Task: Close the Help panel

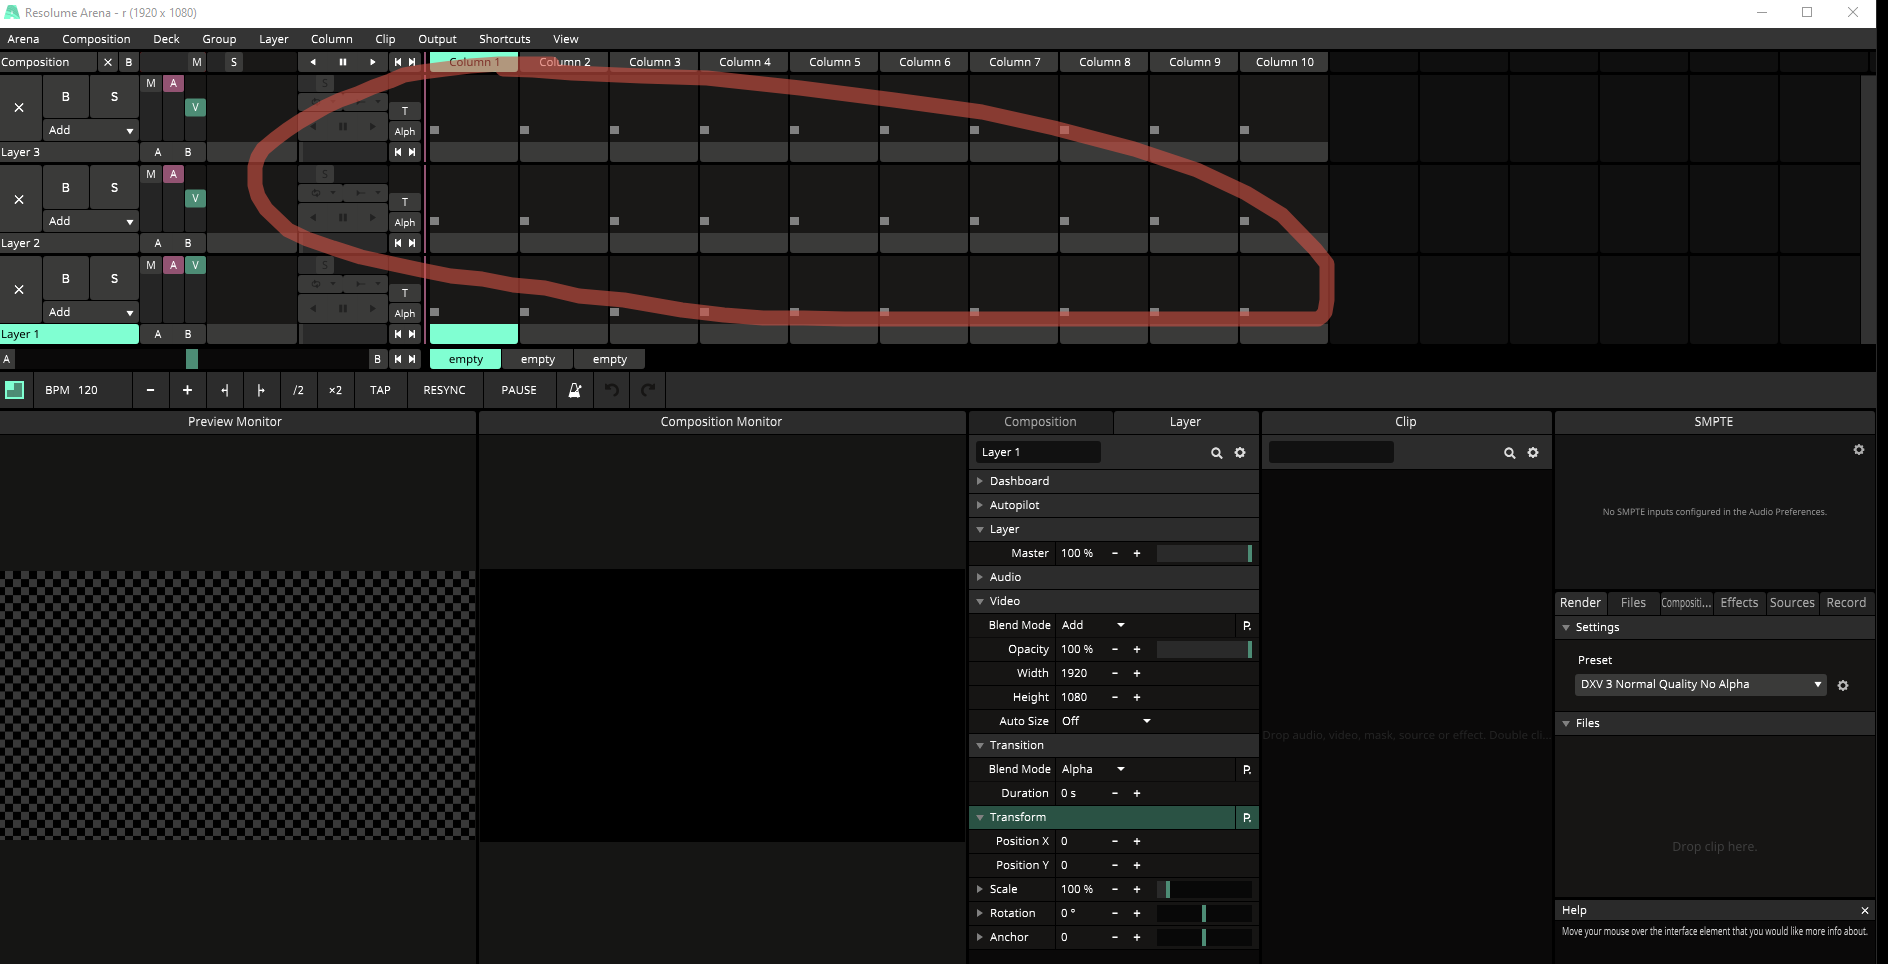Action: pyautogui.click(x=1864, y=910)
